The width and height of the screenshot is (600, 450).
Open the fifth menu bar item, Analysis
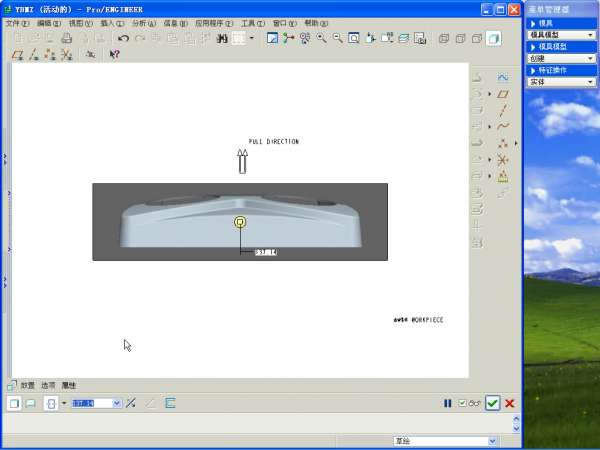(x=144, y=23)
